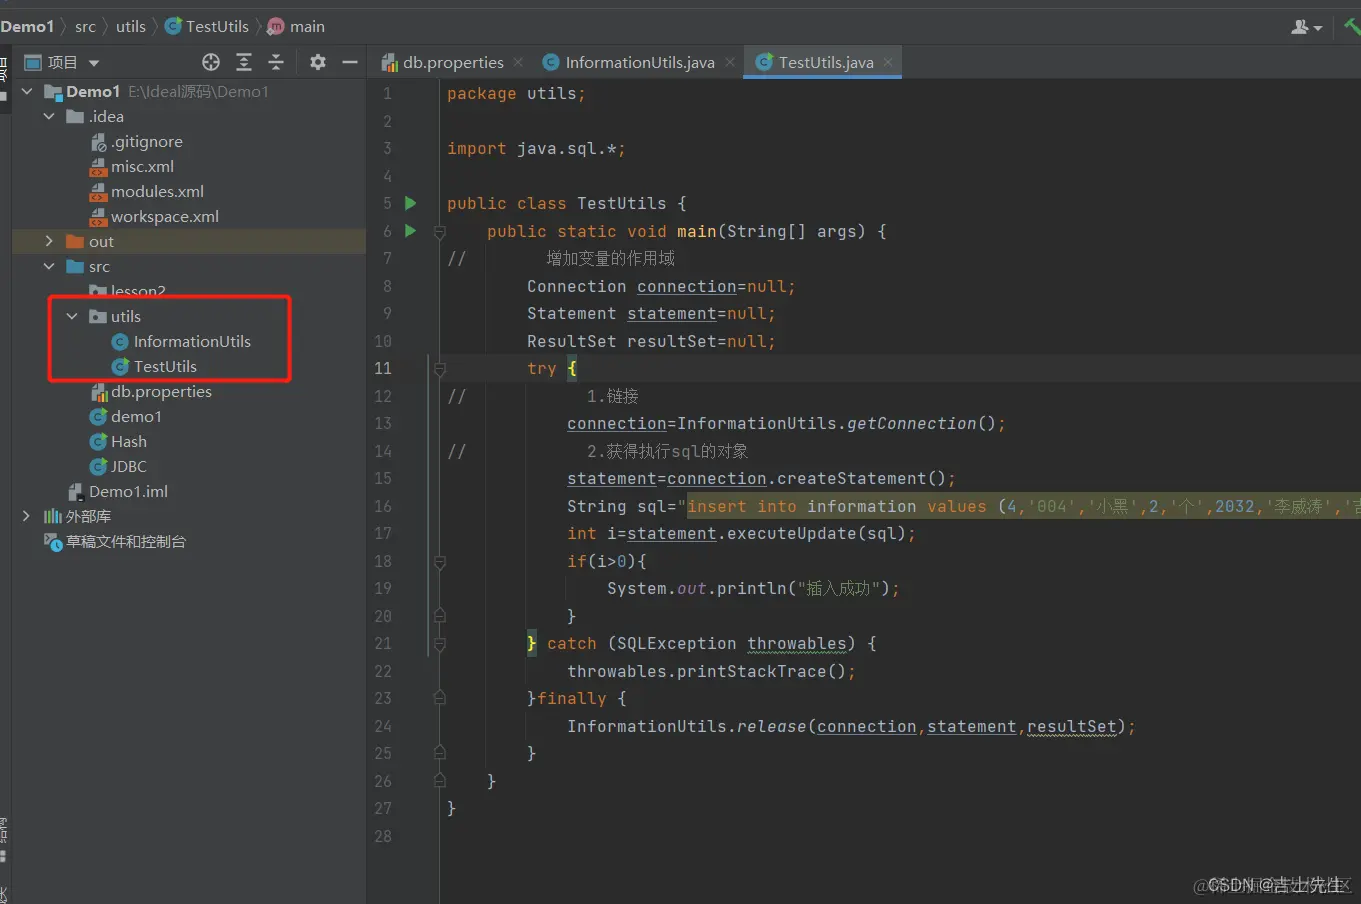The image size is (1361, 904).
Task: Click executeUpdate call on line 17
Action: tap(796, 533)
